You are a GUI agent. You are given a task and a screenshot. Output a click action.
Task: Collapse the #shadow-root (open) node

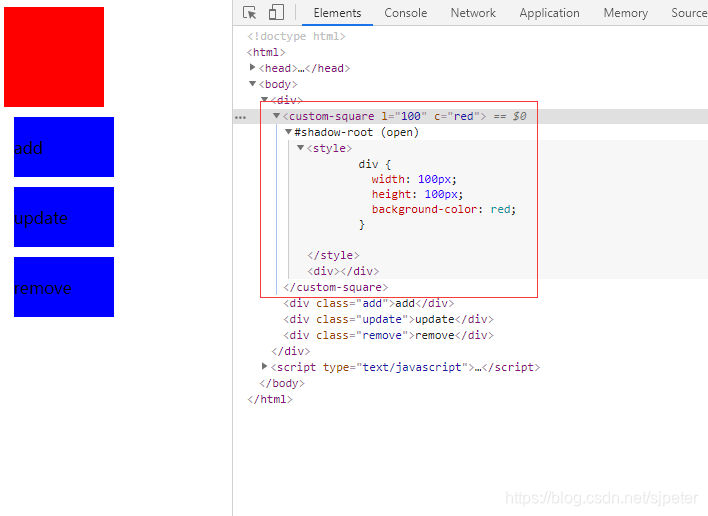(x=288, y=132)
